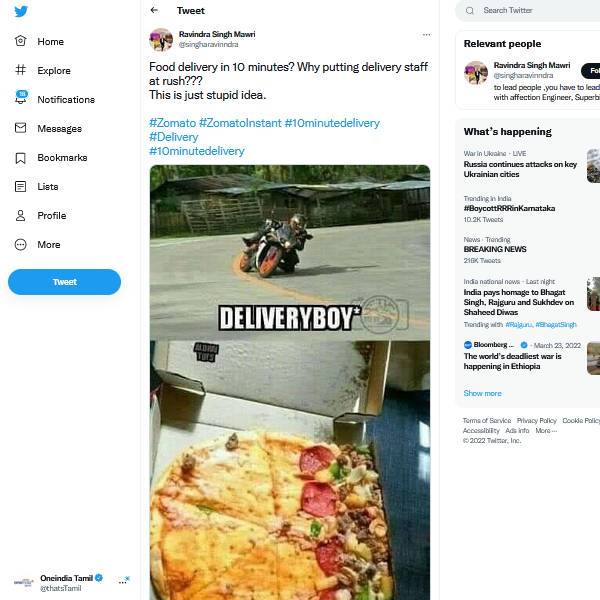Open the Bookmarks icon
Screen dimensions: 600x600
point(21,158)
